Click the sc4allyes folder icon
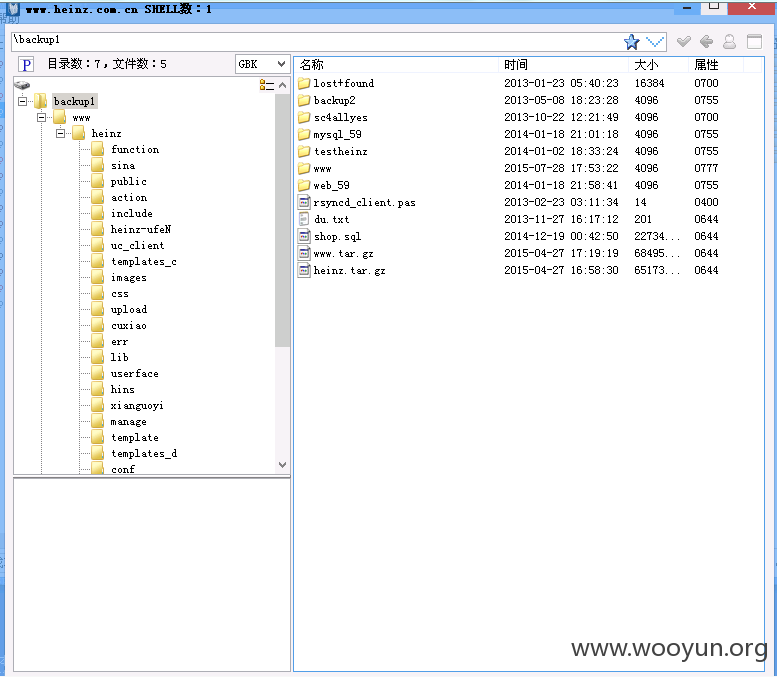The width and height of the screenshot is (777, 677). click(x=304, y=117)
